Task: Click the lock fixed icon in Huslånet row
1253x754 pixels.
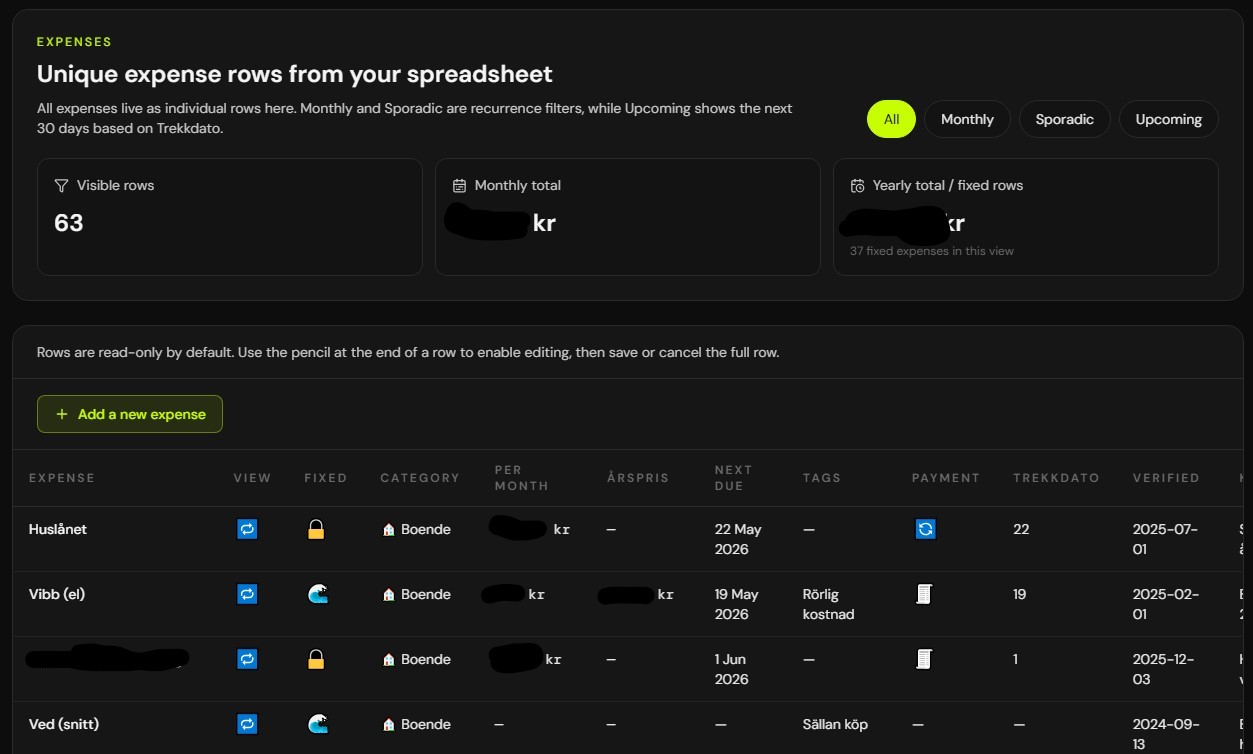Action: coord(316,529)
